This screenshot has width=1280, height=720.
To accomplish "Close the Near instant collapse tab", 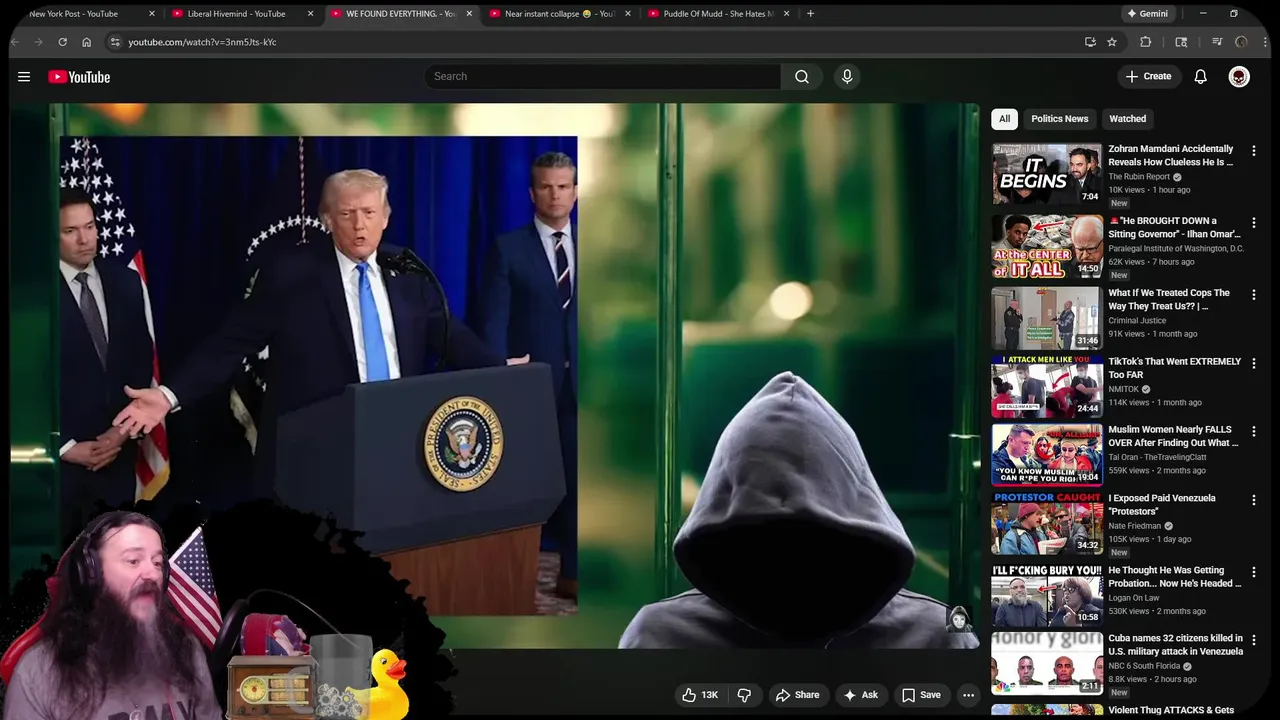I will [x=628, y=14].
